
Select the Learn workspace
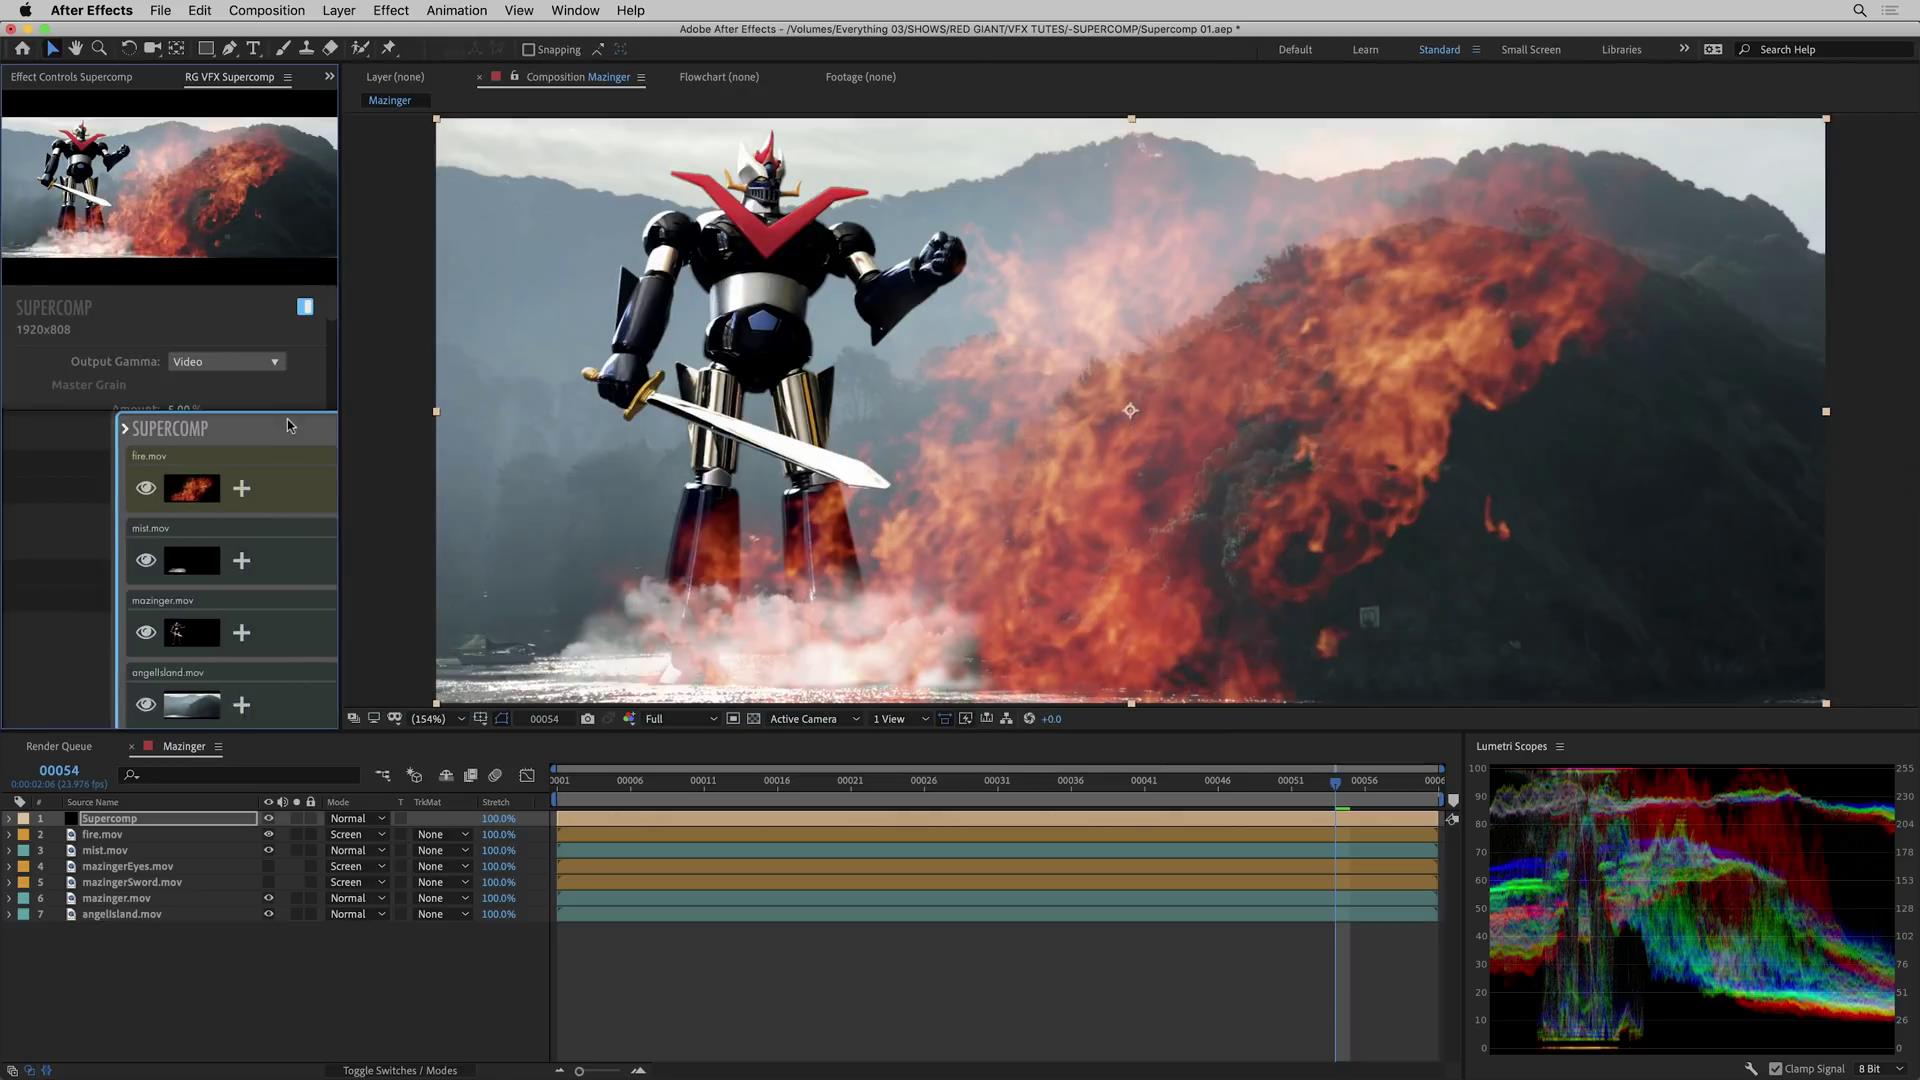tap(1365, 49)
